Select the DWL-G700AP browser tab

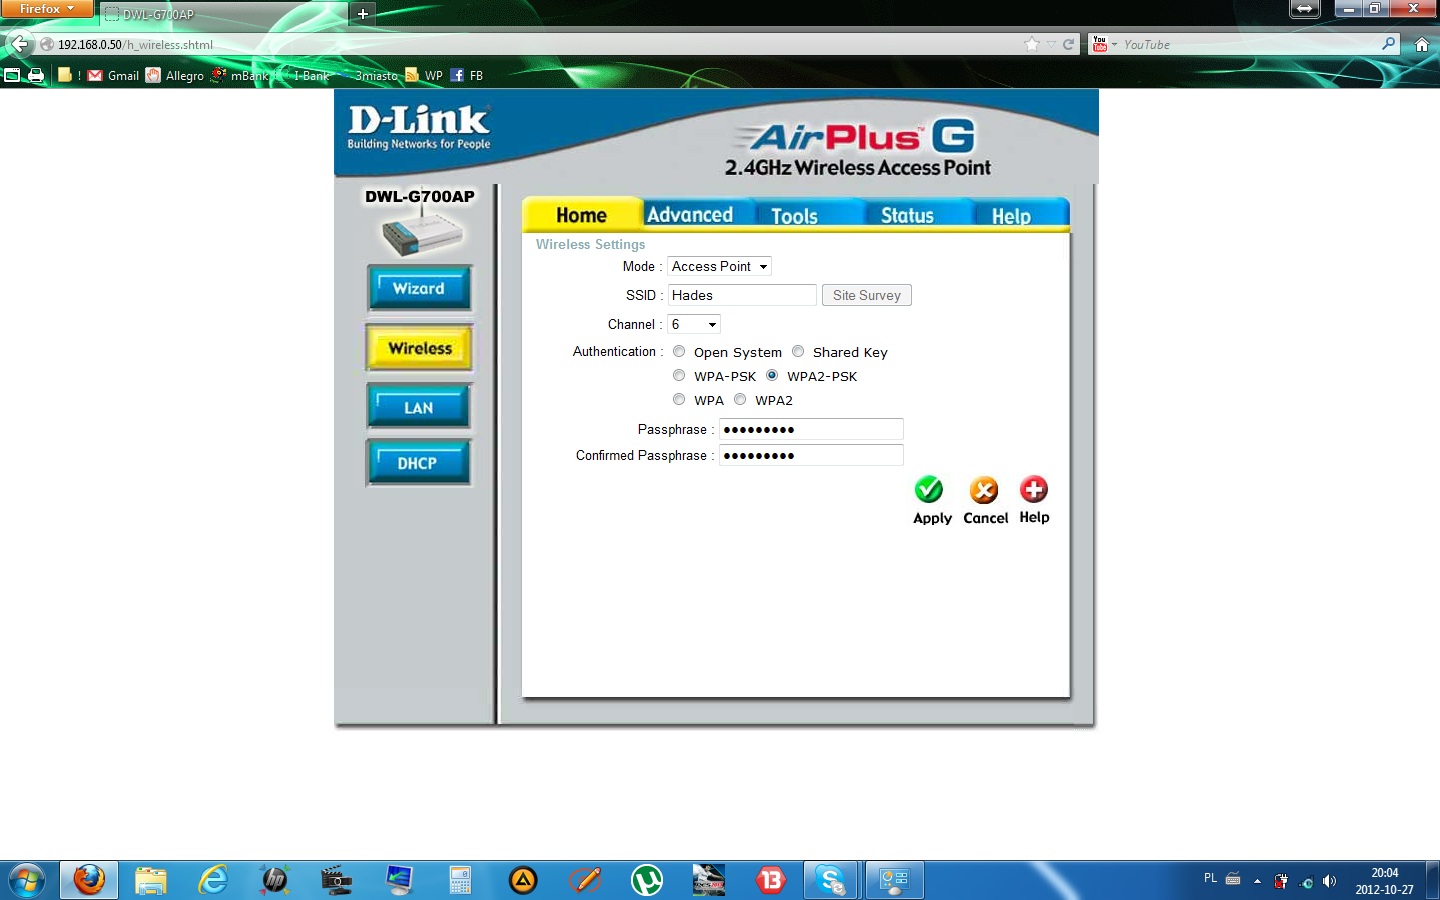click(x=224, y=14)
